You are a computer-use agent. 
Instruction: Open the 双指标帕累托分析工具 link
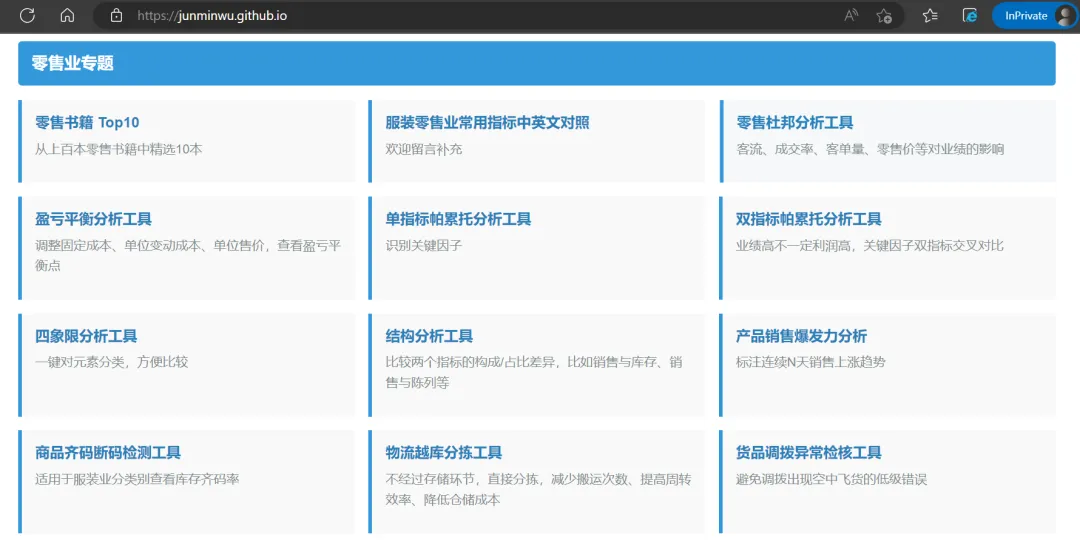809,219
